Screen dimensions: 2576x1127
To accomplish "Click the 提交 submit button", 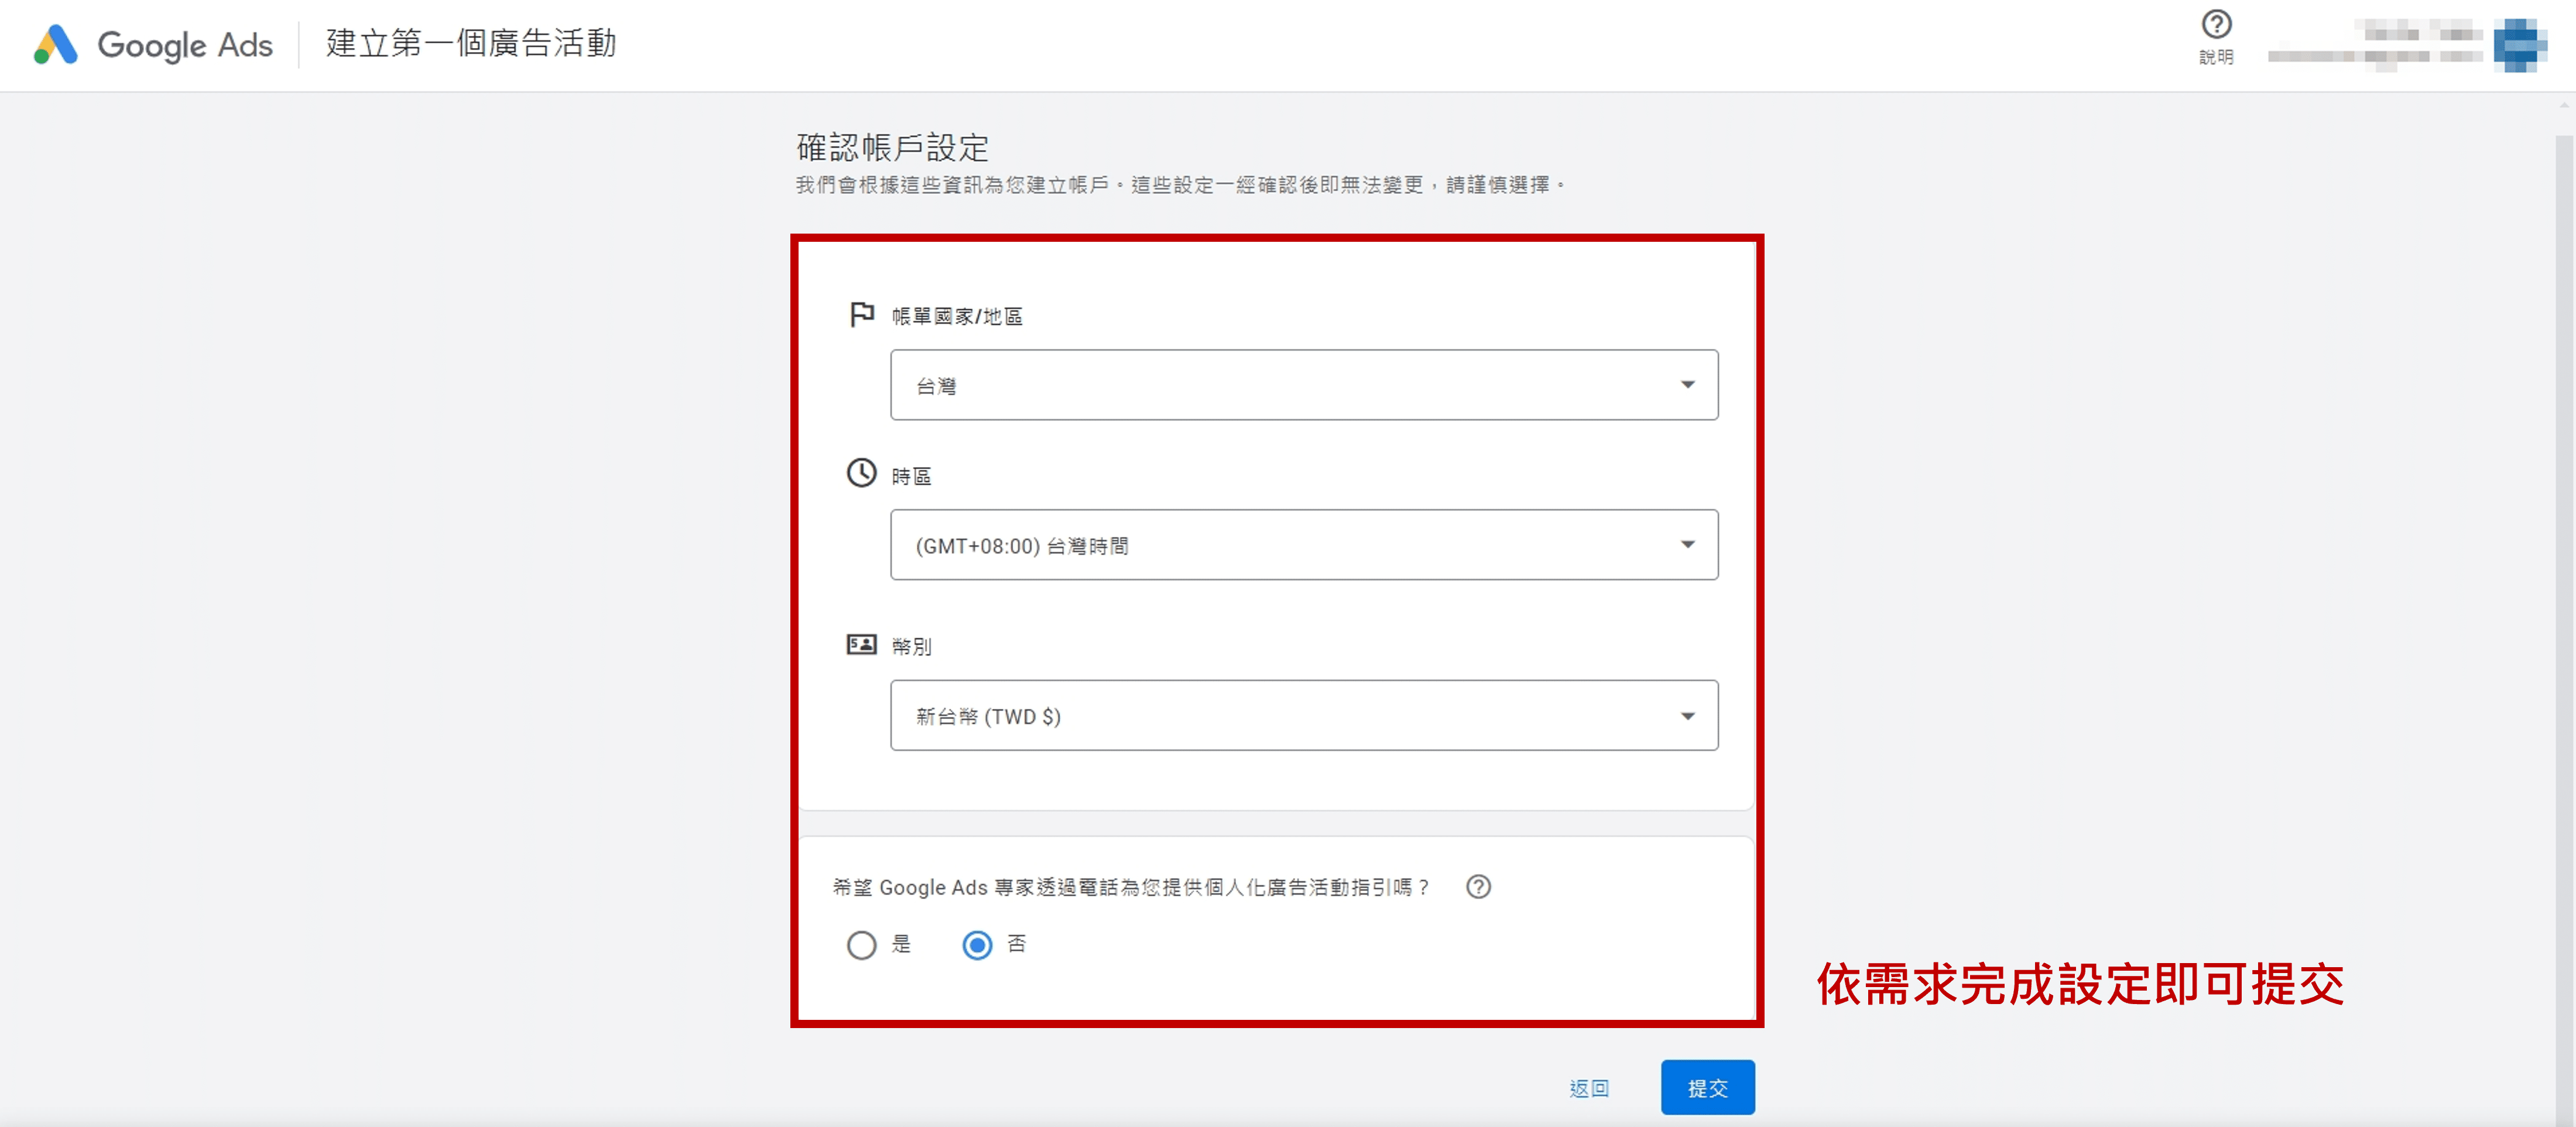I will pos(1707,1088).
